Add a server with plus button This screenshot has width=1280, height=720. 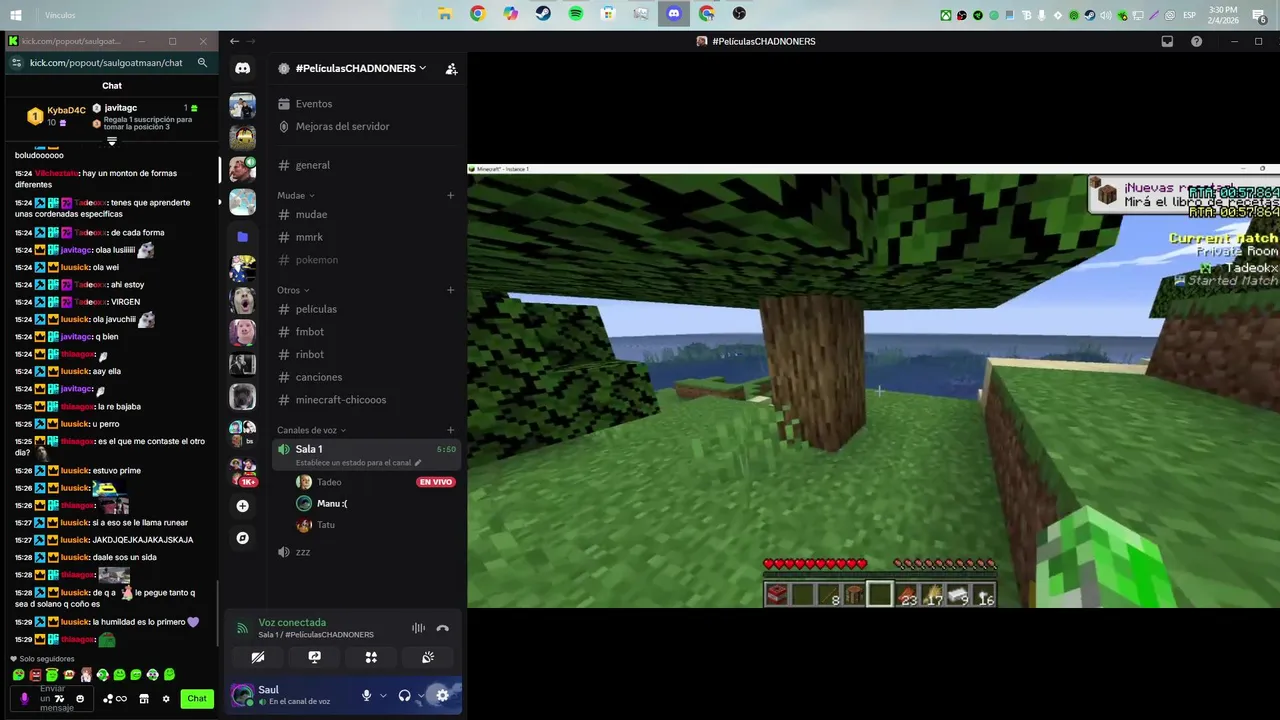242,506
